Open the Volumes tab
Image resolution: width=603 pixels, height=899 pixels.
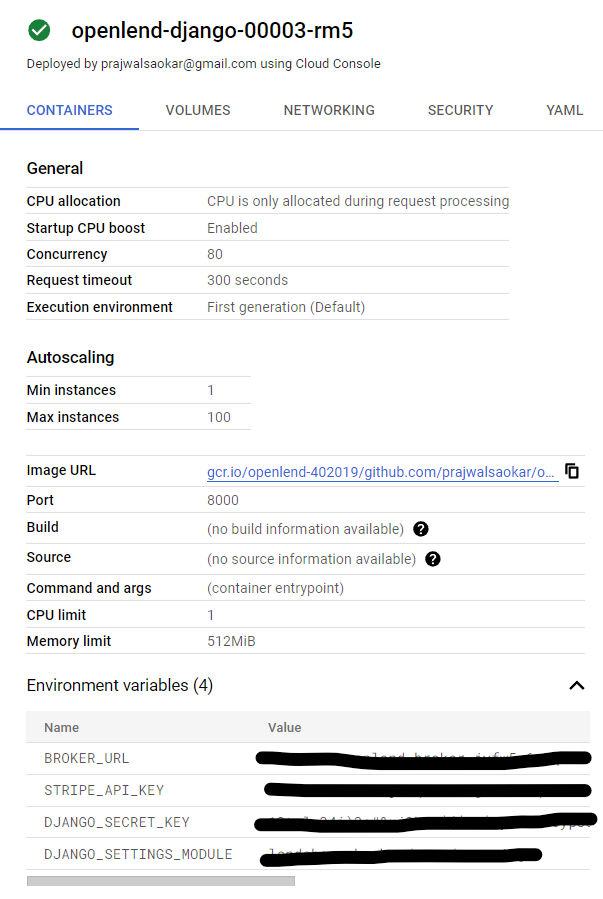198,111
